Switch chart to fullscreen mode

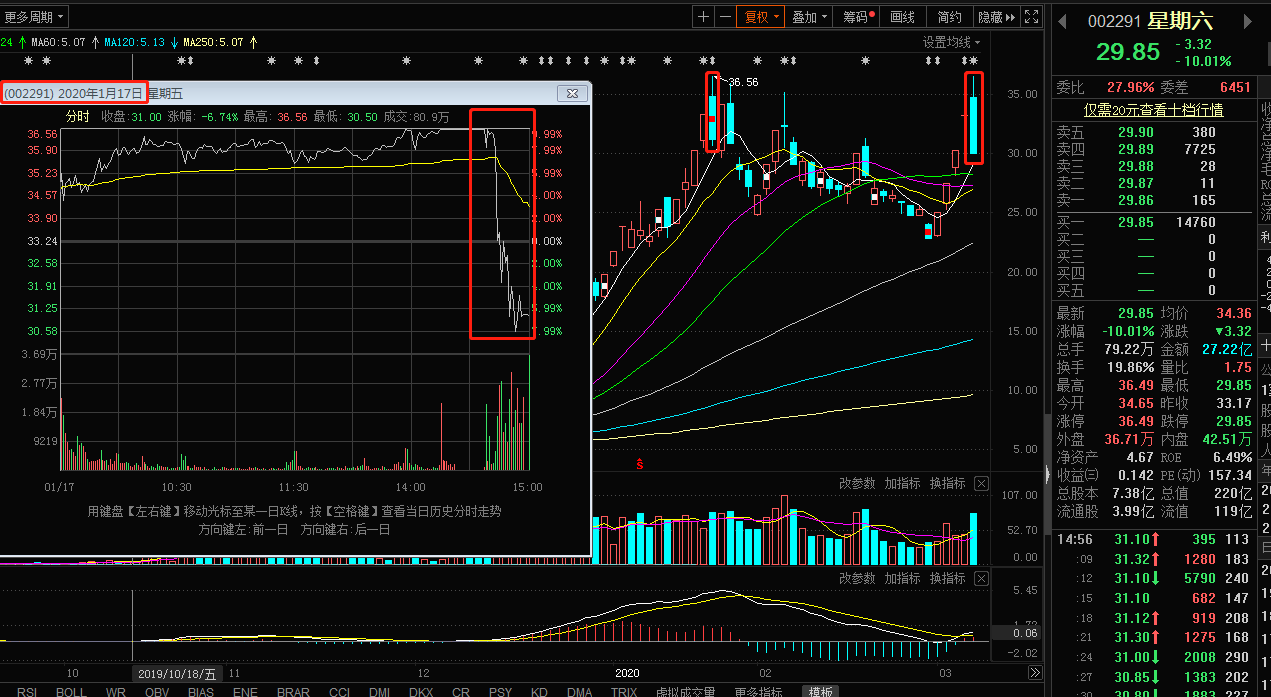tap(1031, 17)
